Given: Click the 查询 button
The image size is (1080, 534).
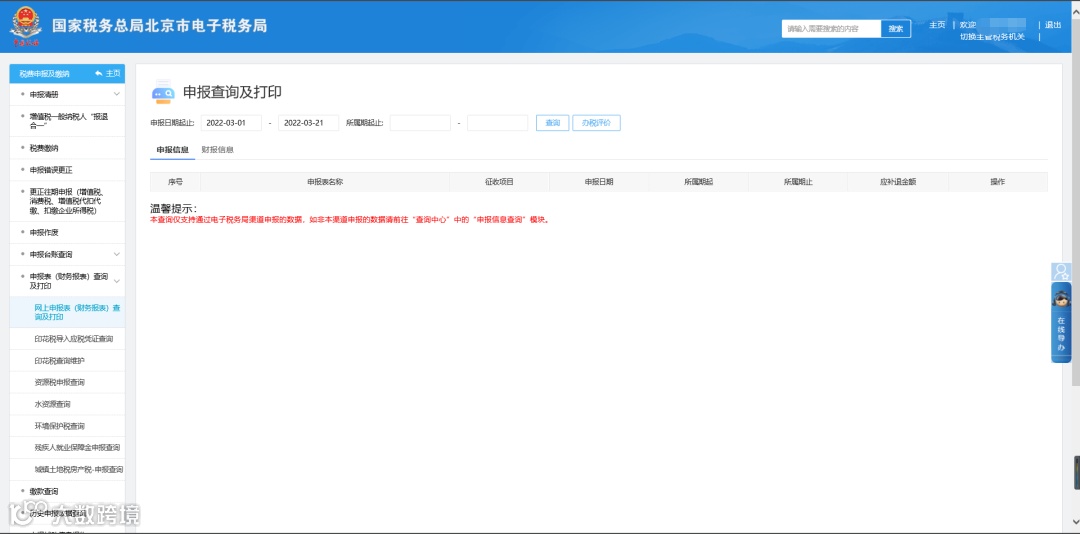Looking at the screenshot, I should [552, 123].
